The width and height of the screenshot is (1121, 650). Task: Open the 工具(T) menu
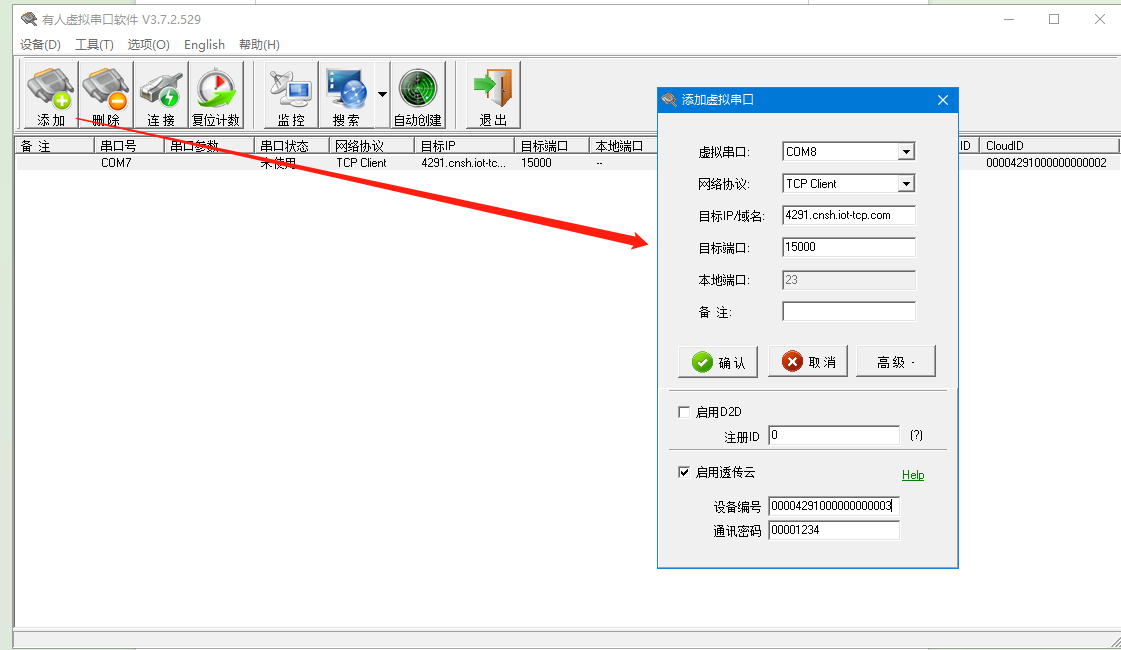(94, 45)
